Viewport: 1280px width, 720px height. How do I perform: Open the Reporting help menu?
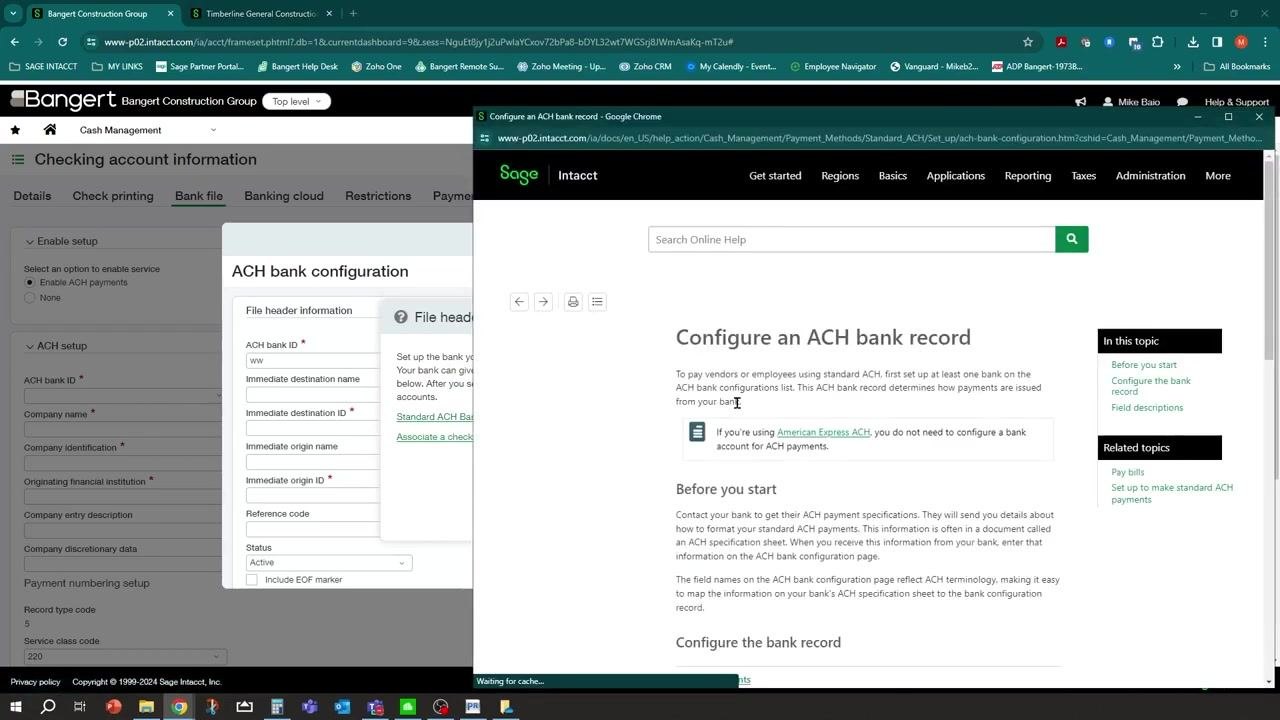pyautogui.click(x=1028, y=176)
